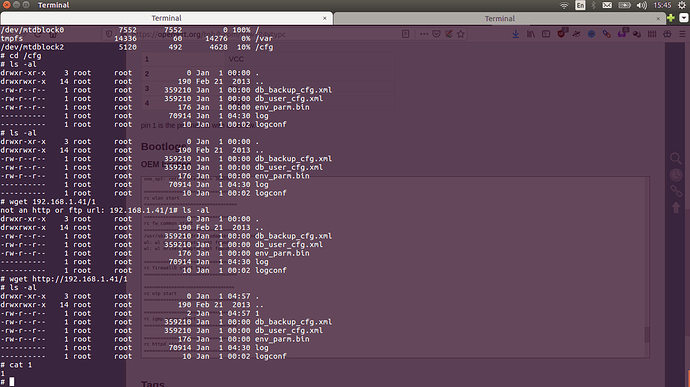
Task: Click the '# cd /cfg' command line
Action: [x=21, y=56]
